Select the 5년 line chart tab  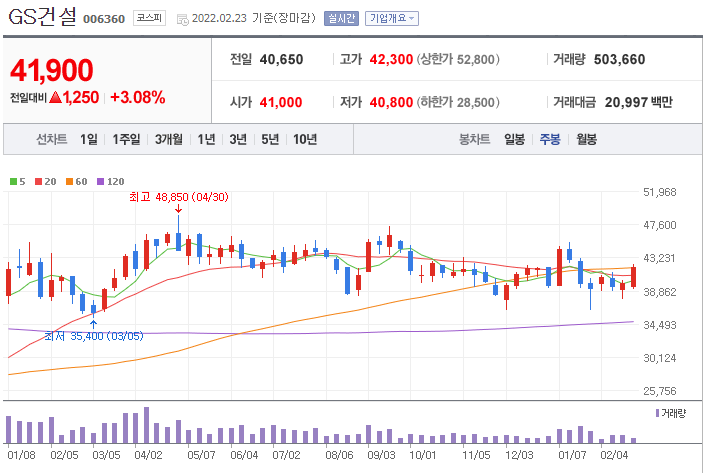270,139
